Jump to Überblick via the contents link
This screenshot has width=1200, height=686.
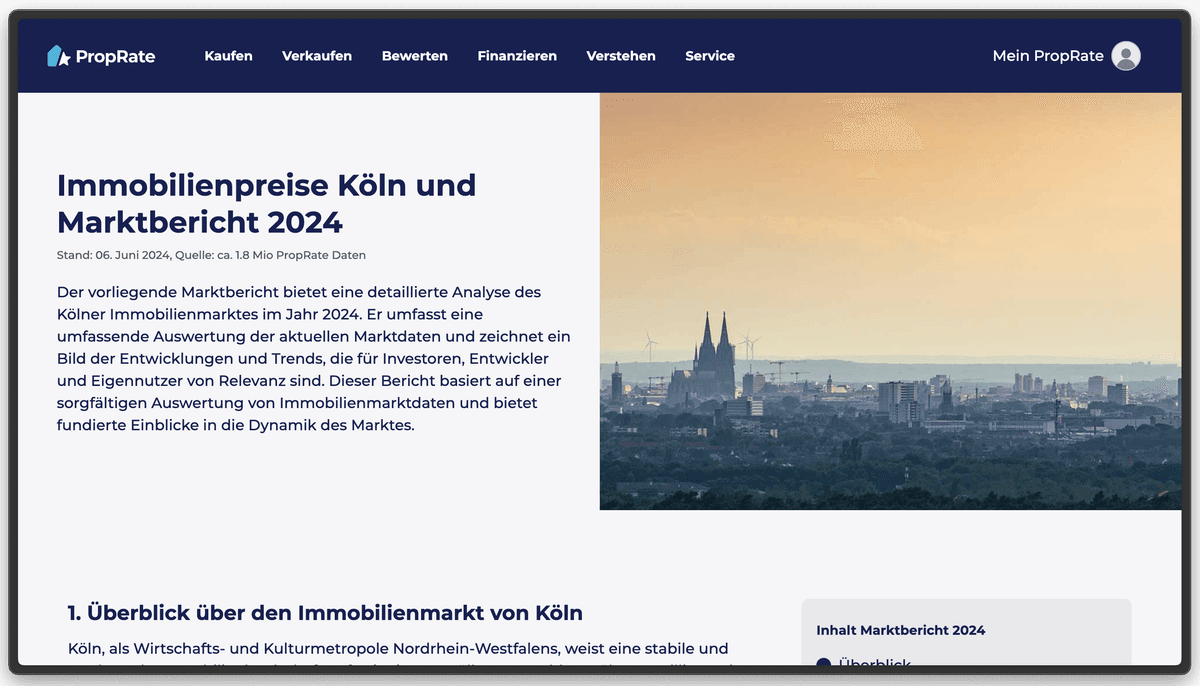pyautogui.click(x=875, y=662)
